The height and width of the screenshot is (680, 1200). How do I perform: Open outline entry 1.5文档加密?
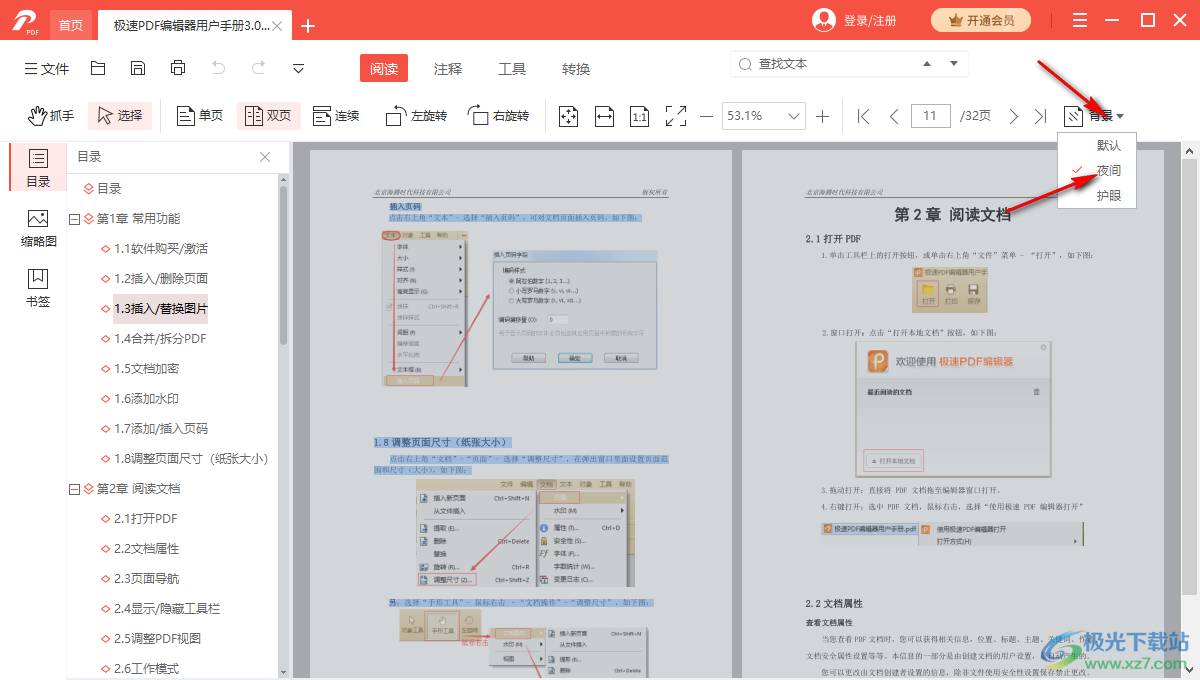click(146, 369)
